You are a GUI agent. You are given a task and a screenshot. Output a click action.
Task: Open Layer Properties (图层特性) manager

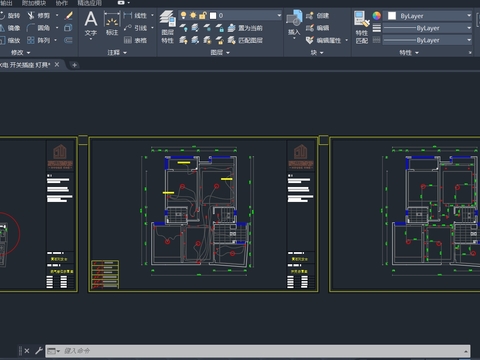click(x=168, y=27)
